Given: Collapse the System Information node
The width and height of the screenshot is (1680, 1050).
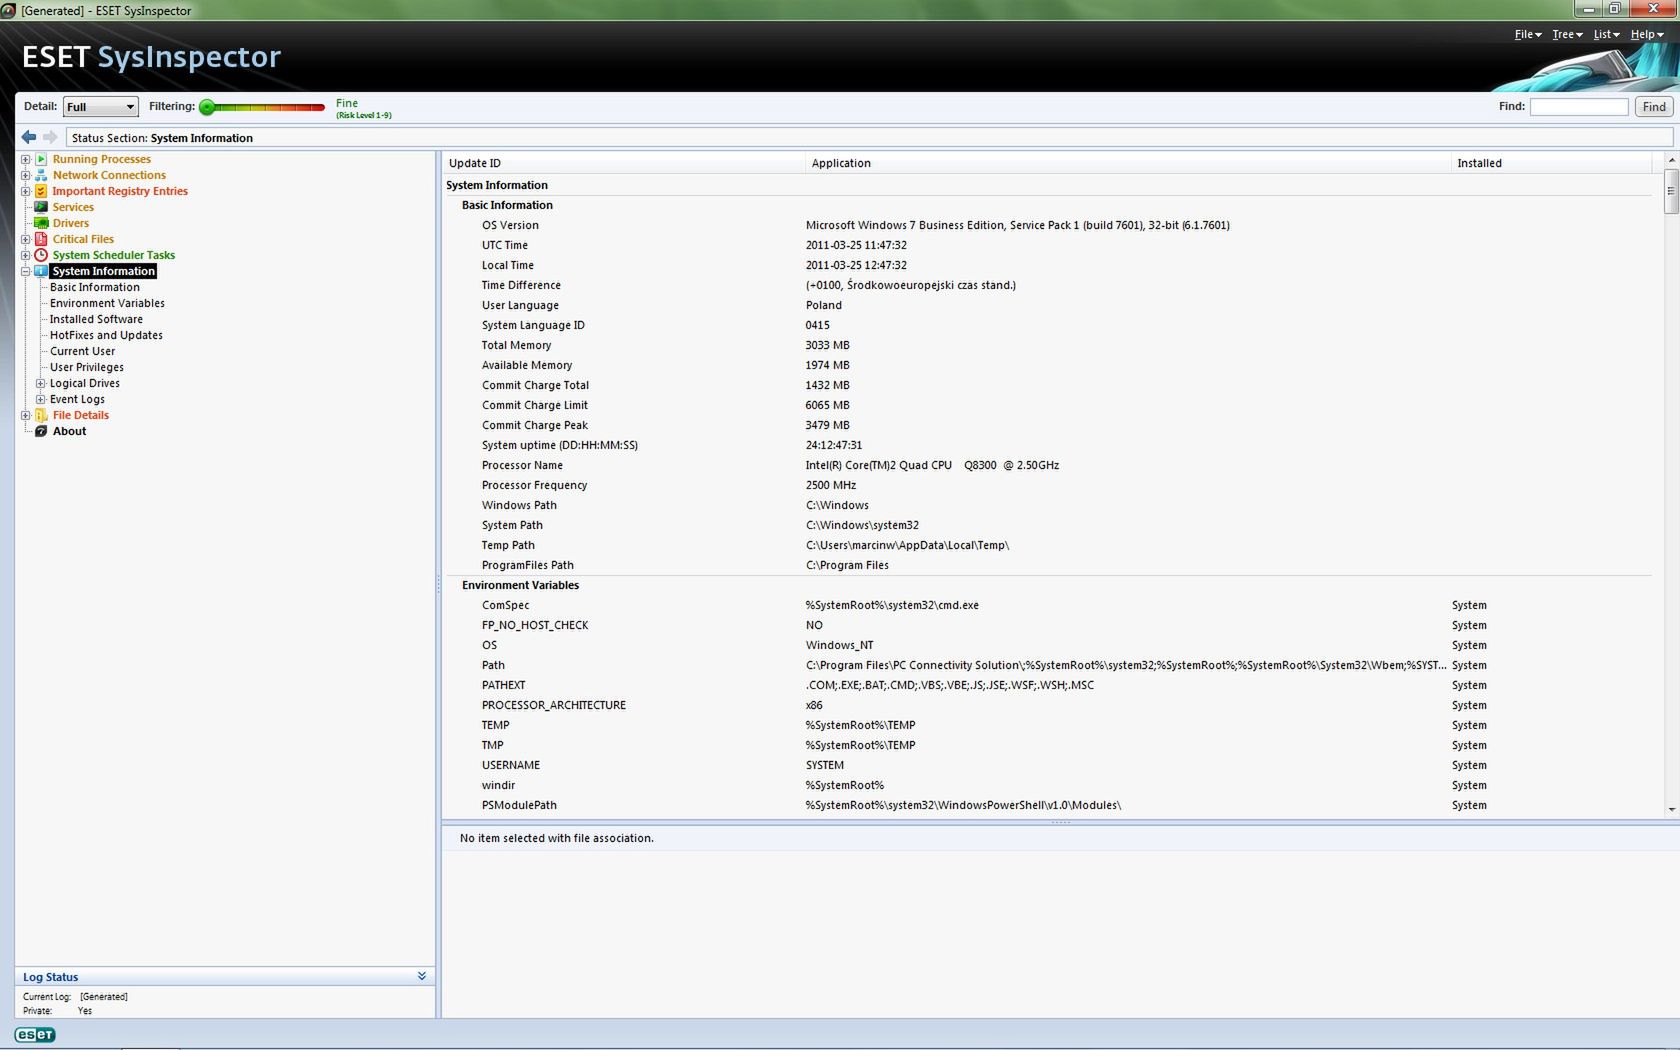Looking at the screenshot, I should click(x=25, y=271).
